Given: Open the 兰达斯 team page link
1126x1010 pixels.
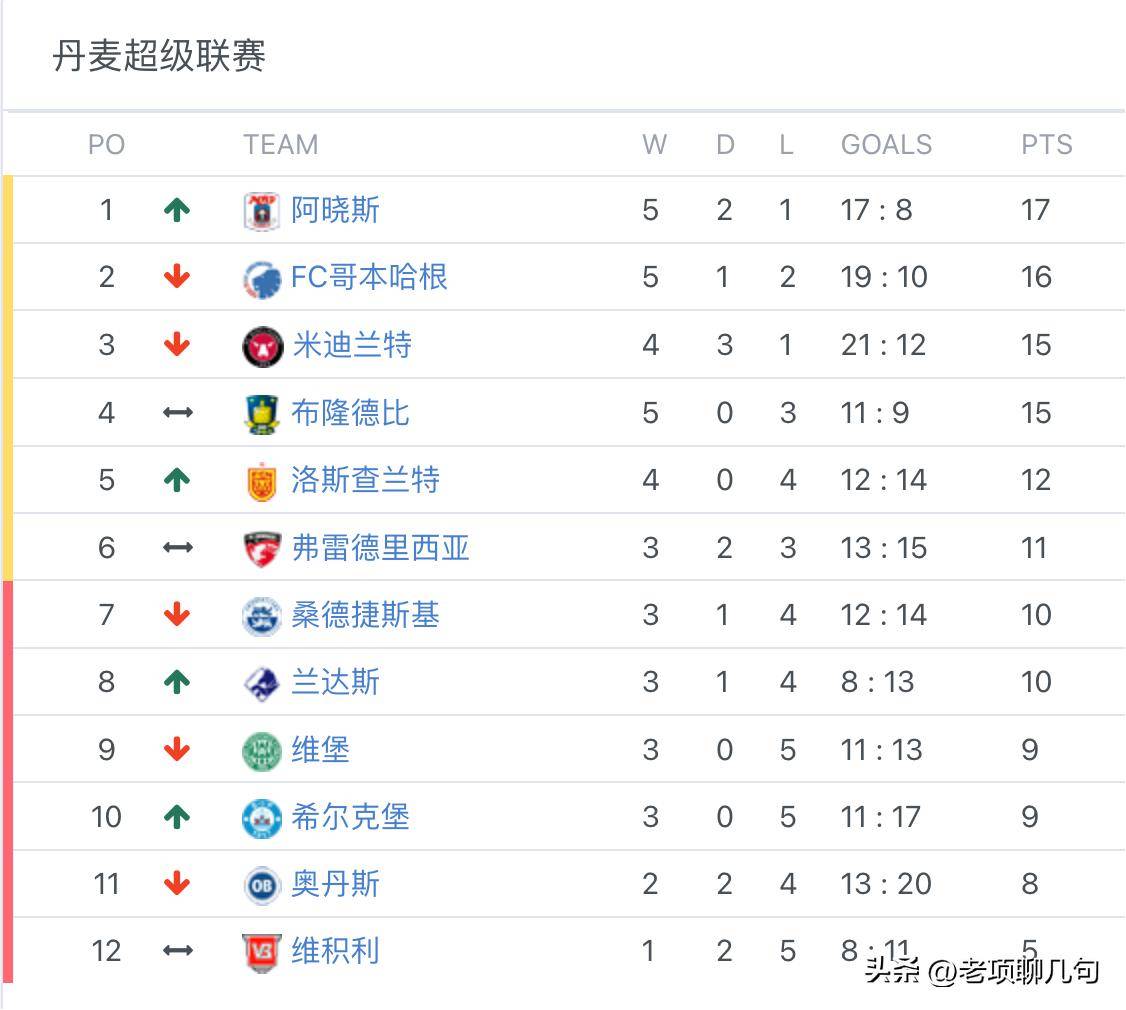Looking at the screenshot, I should 333,681.
